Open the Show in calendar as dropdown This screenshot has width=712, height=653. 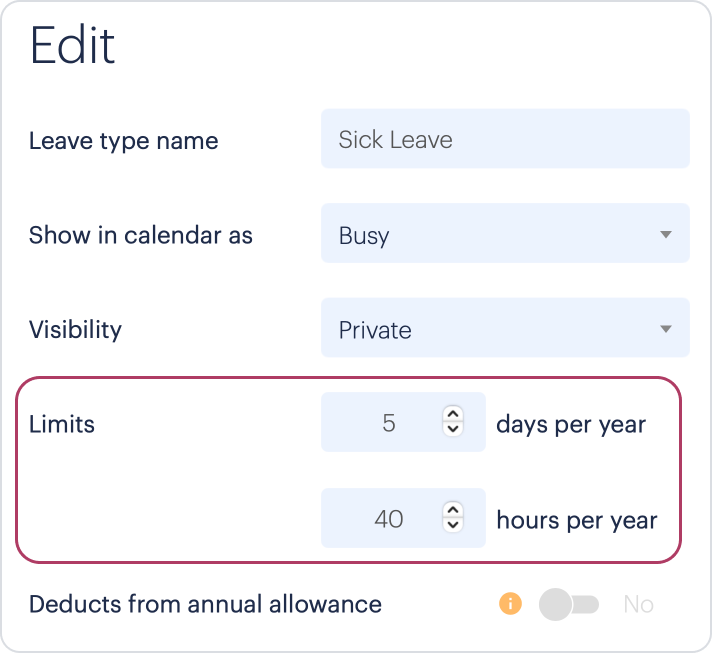click(x=505, y=233)
